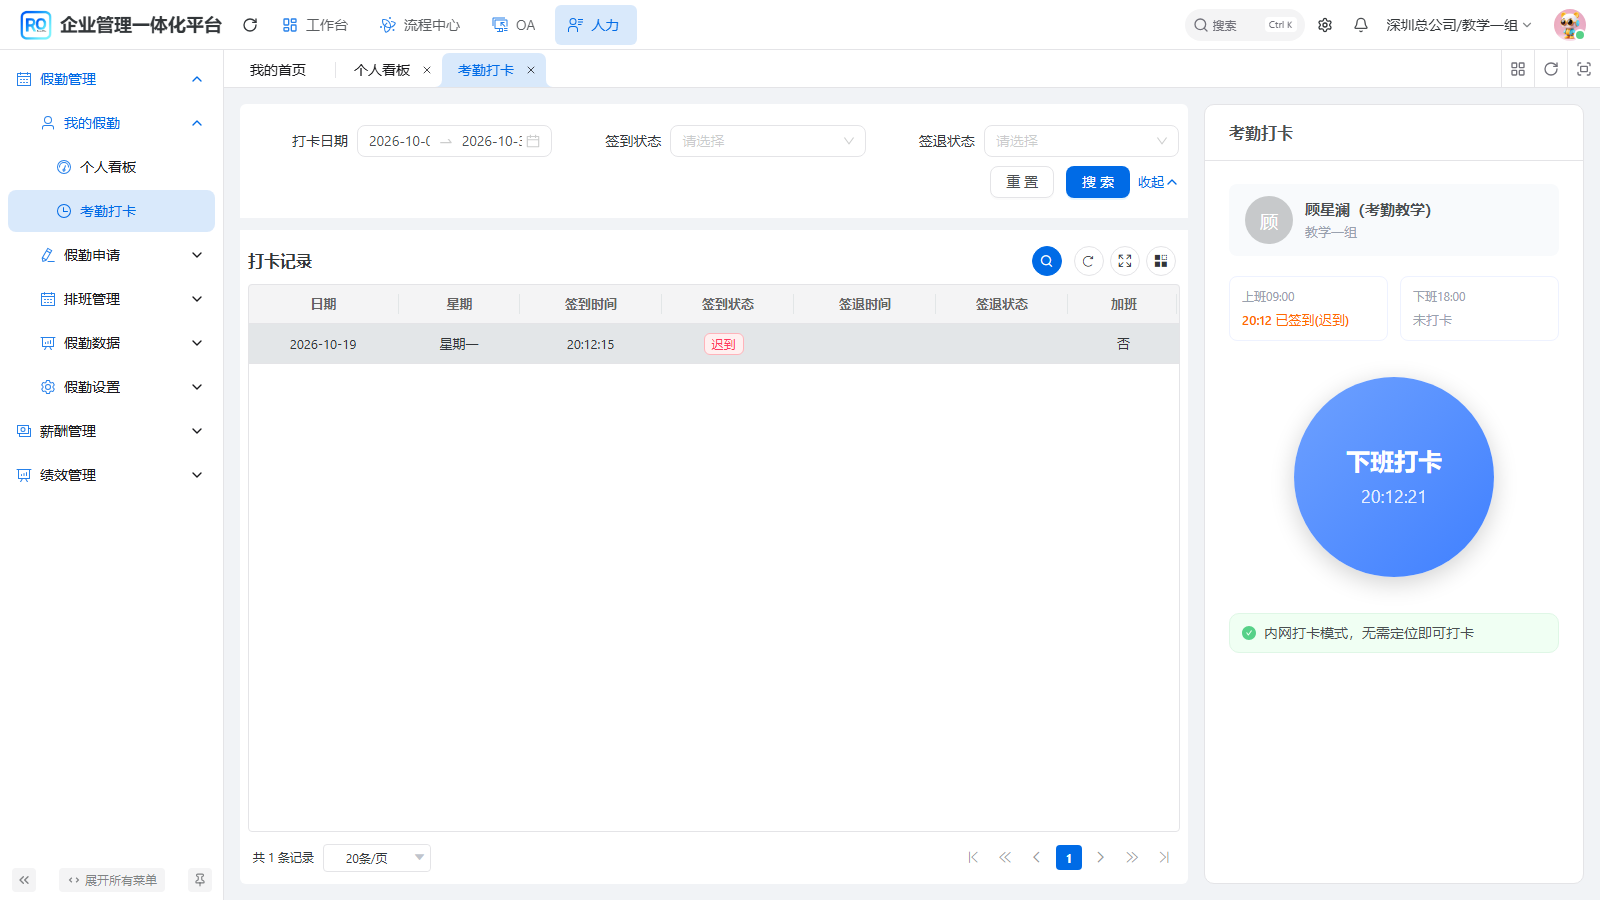This screenshot has width=1600, height=900.
Task: Open the tab grid layout icon
Action: click(x=1518, y=69)
